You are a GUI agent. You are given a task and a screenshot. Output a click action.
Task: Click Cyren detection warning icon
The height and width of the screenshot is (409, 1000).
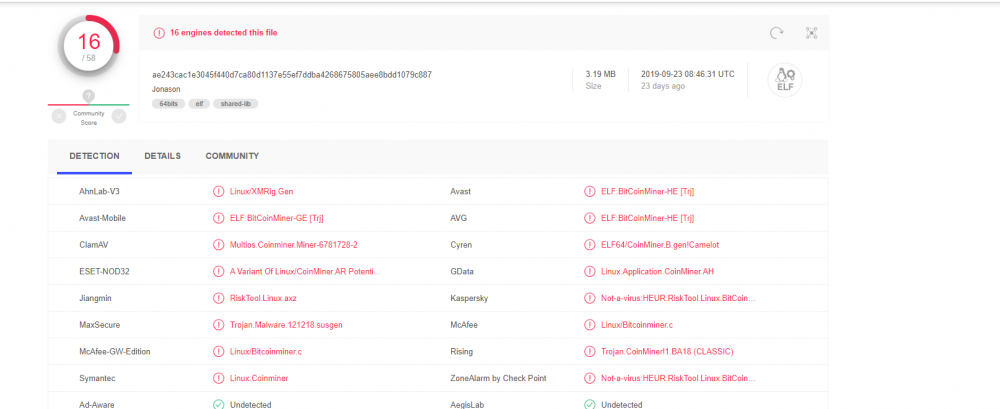[x=589, y=245]
